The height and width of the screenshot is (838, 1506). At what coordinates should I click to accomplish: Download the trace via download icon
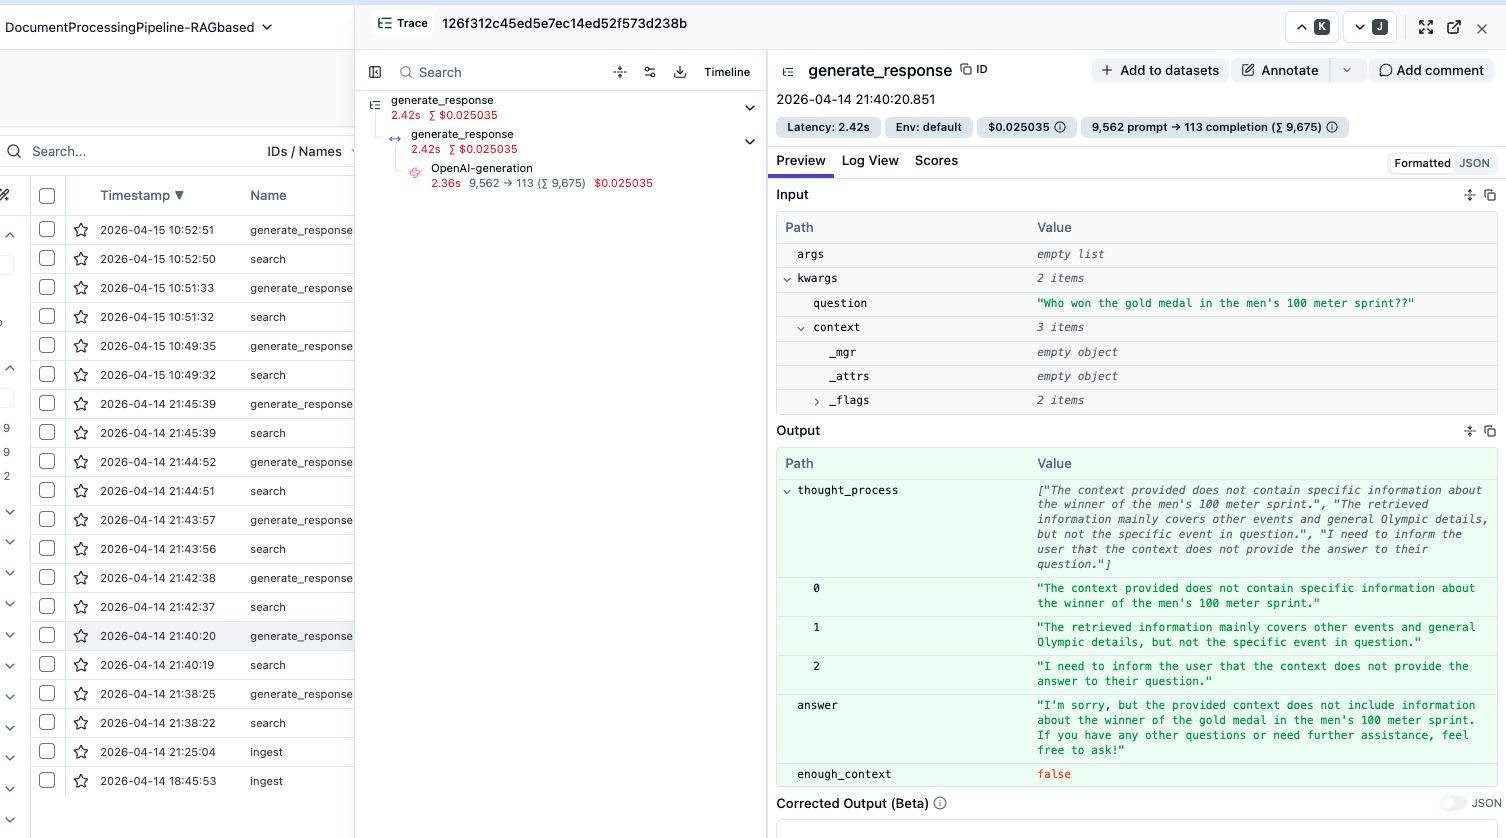click(680, 72)
